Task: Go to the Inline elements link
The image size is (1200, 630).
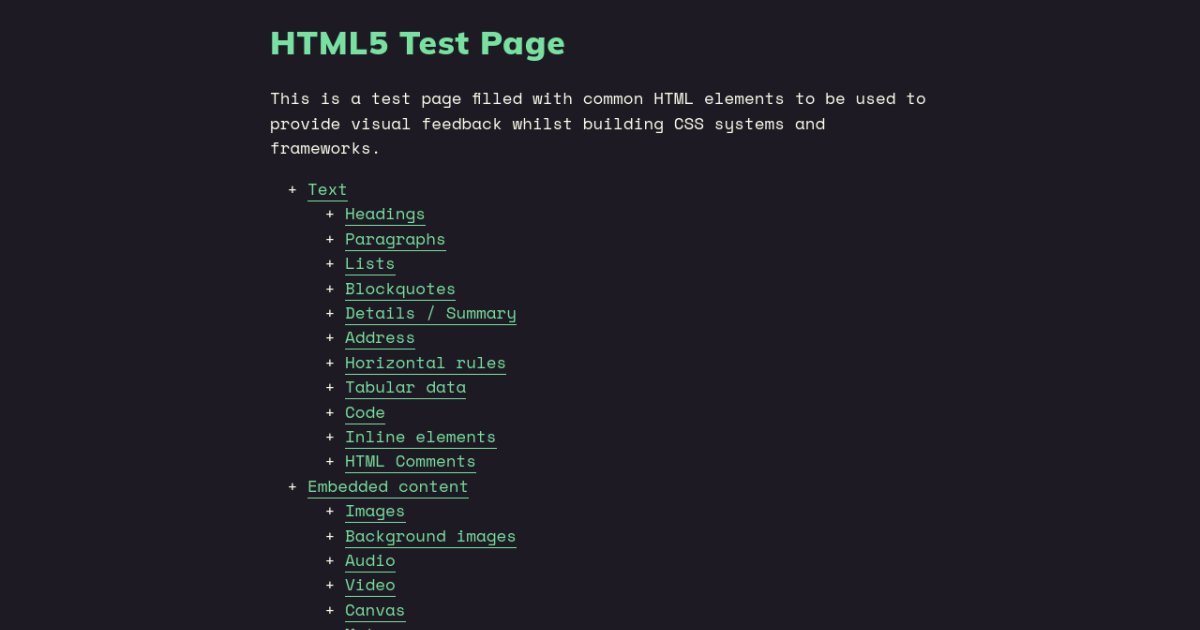Action: (420, 437)
